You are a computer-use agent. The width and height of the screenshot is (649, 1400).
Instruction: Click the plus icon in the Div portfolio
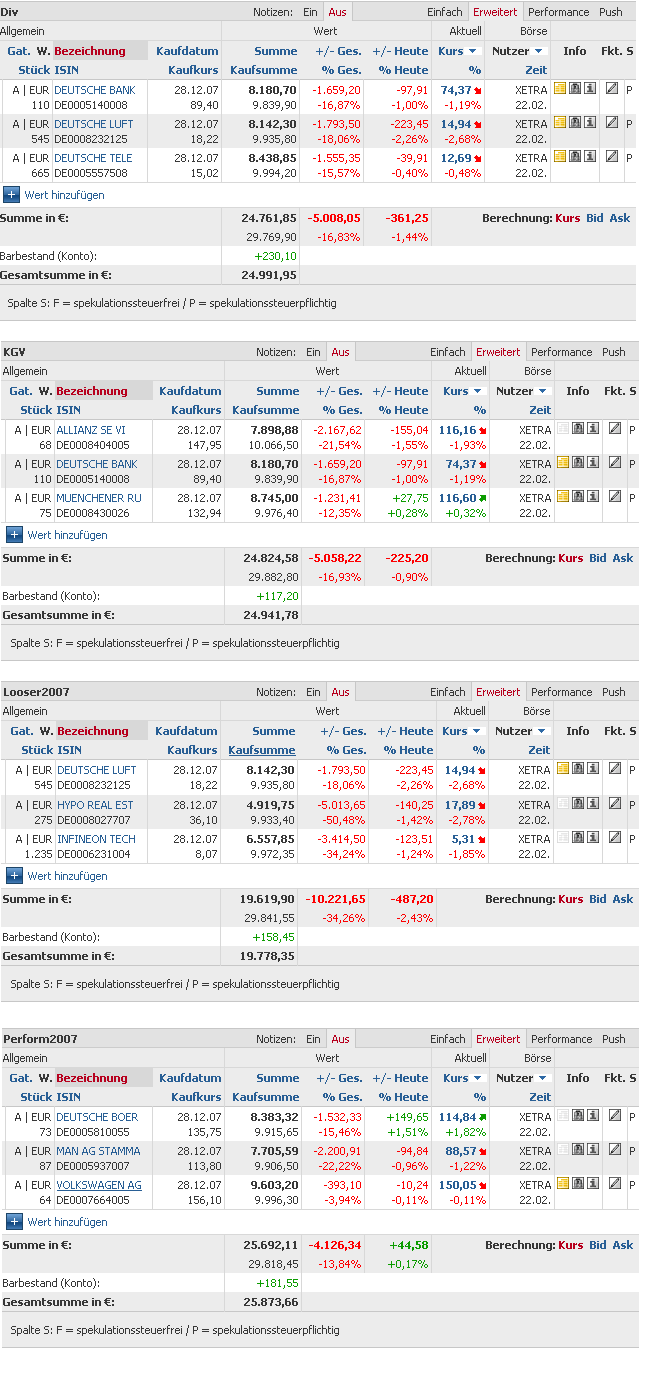point(11,195)
